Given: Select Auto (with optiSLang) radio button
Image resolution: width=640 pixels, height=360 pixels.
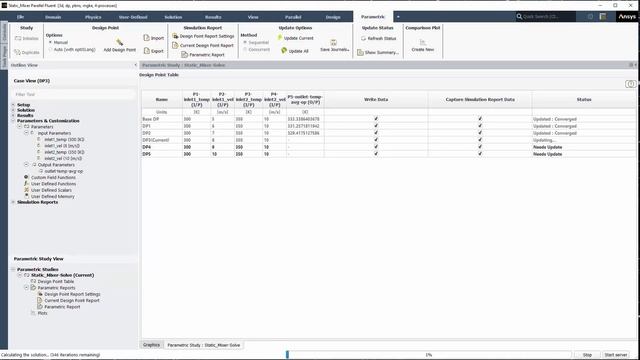Looking at the screenshot, I should pos(51,49).
